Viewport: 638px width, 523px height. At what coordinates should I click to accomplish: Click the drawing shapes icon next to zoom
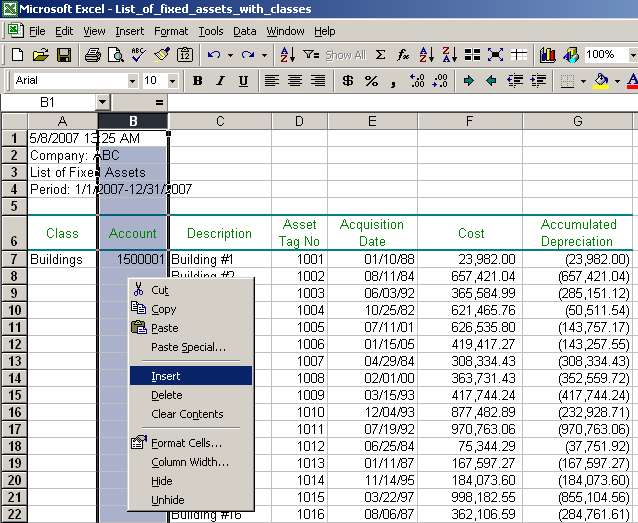(570, 55)
